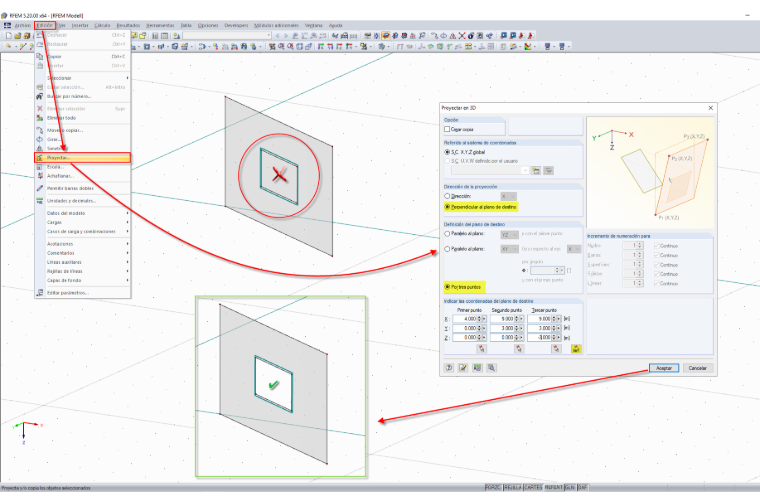Click delete X icon in top toolbar
The image size is (760, 502).
[x=462, y=35]
